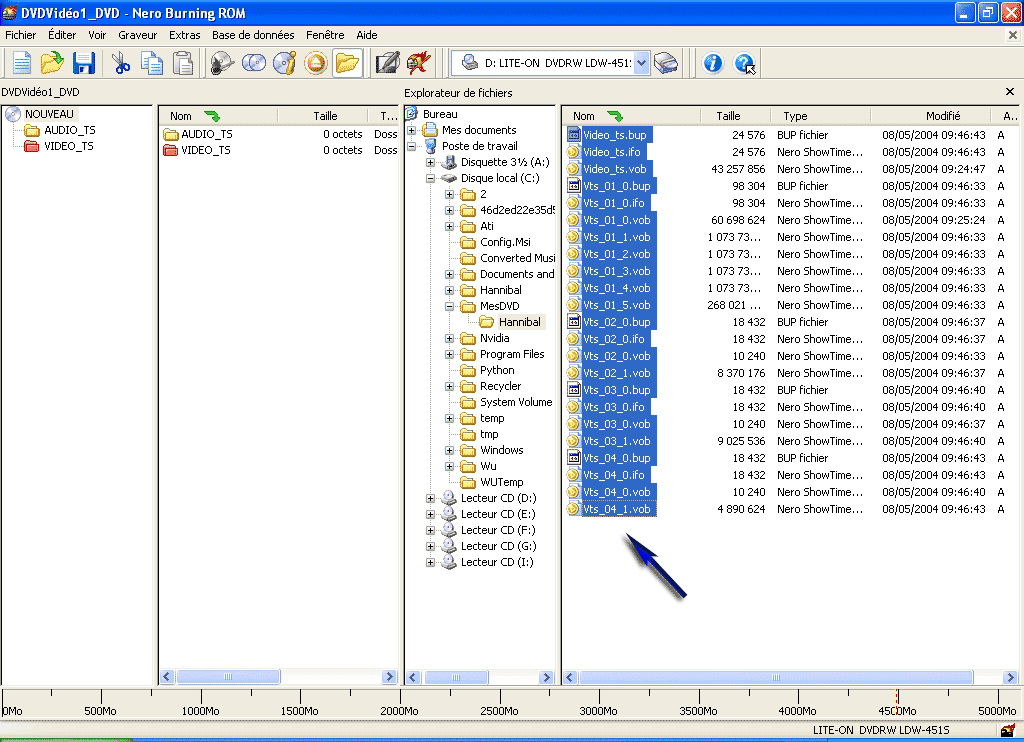The image size is (1024, 742).
Task: Sort file explorer list by Nom column
Action: (x=631, y=116)
